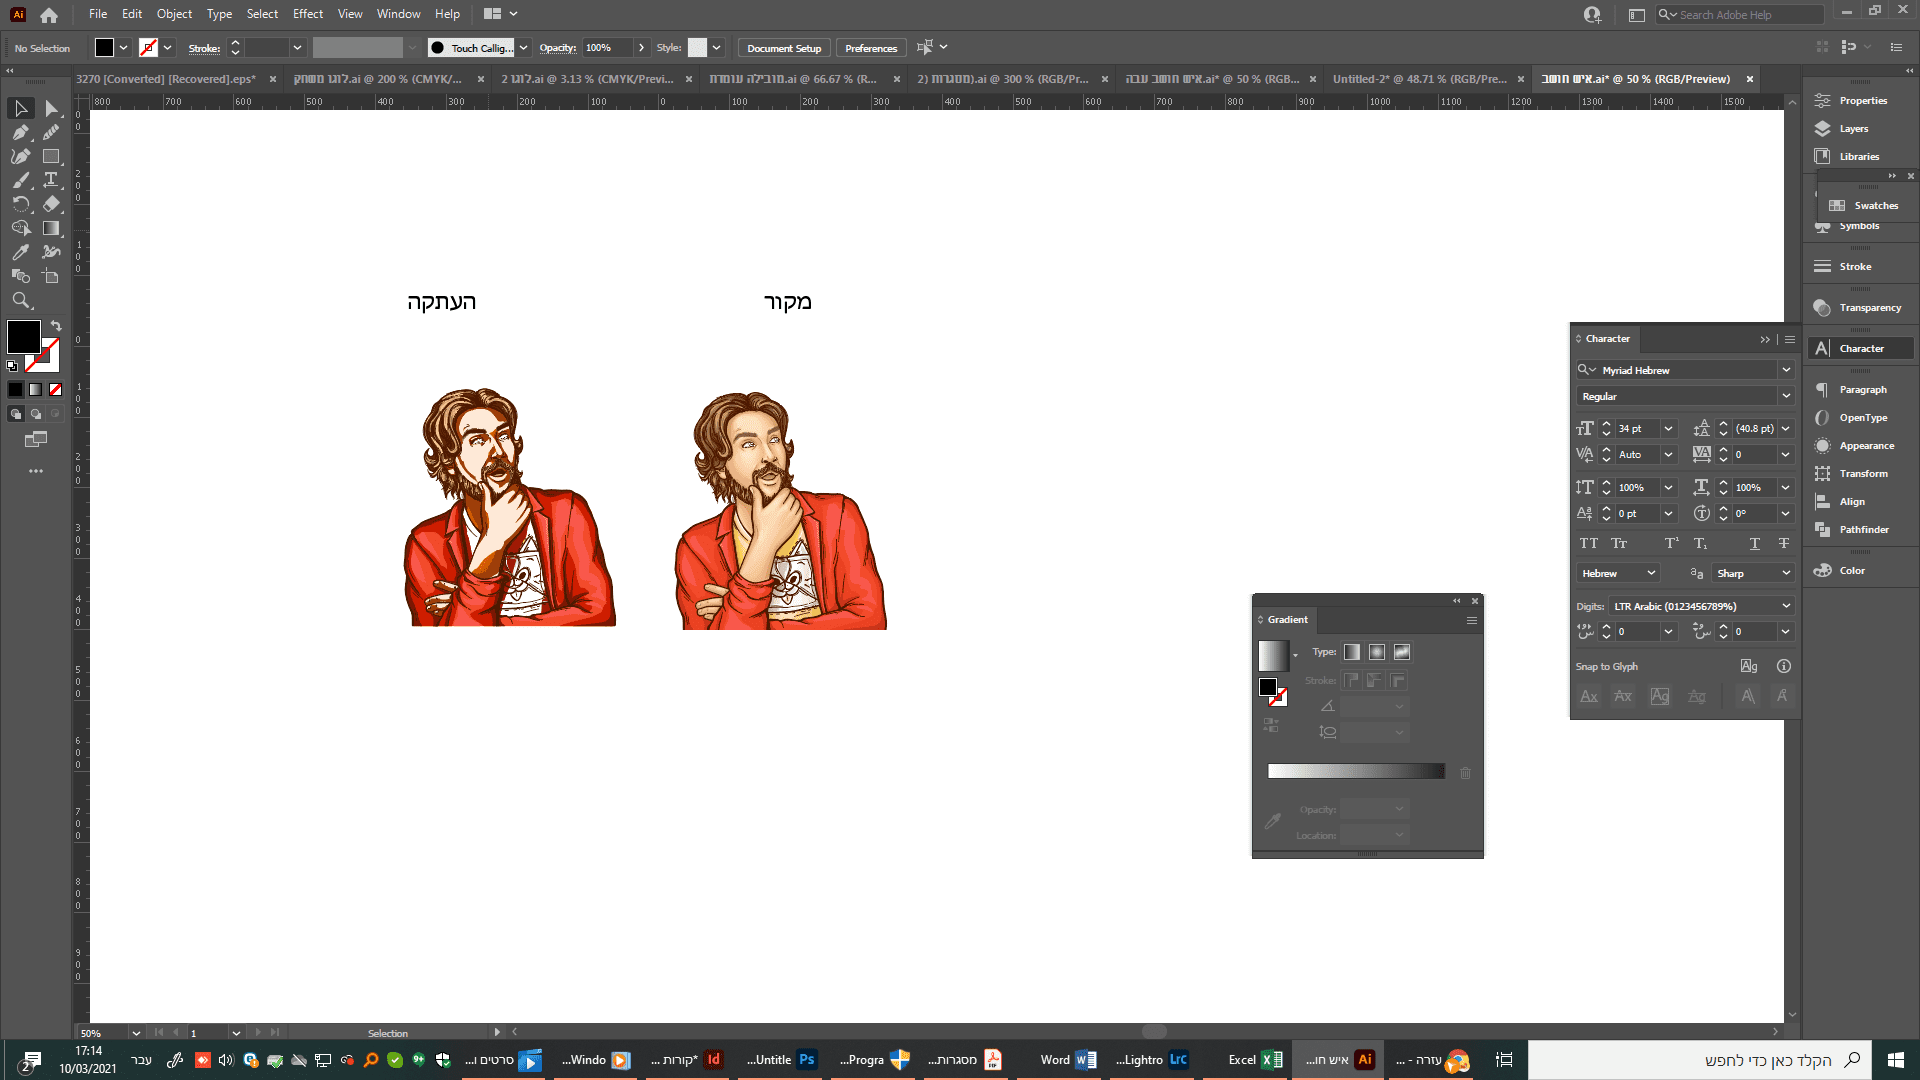Pick the Eyedropper tool

(x=20, y=252)
